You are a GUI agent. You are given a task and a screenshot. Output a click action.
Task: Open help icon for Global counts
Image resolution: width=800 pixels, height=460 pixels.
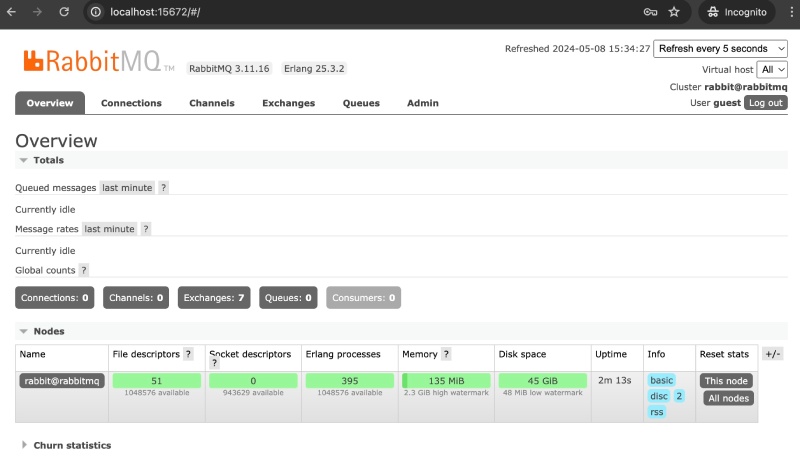[x=84, y=270]
